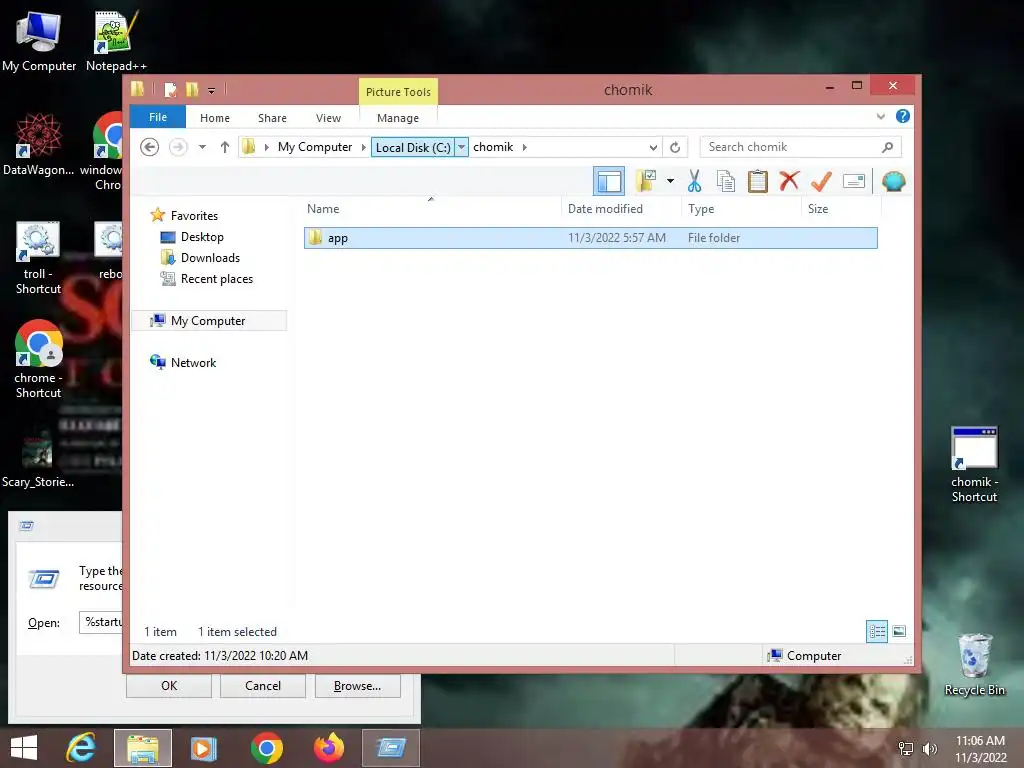Select Network in navigation pane
This screenshot has height=768, width=1024.
193,362
